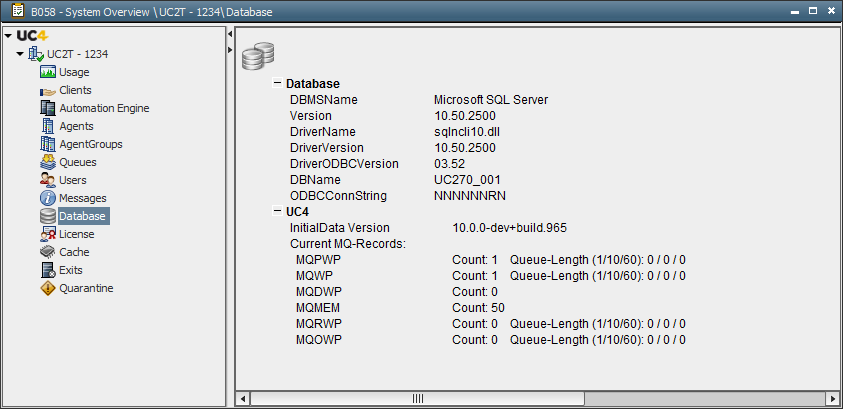Click the DBMSName label
This screenshot has width=843, height=409.
coord(324,99)
